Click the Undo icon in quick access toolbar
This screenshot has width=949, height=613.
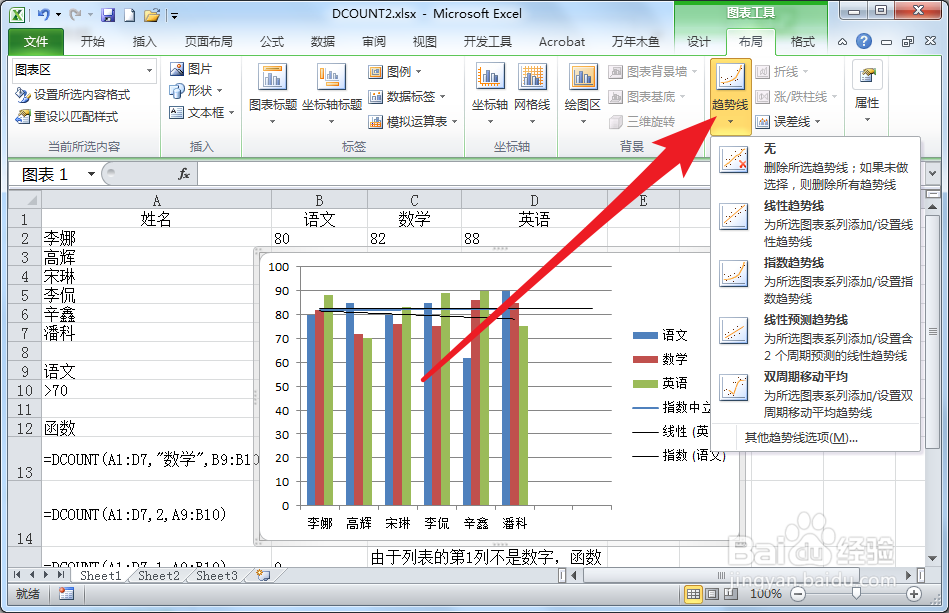[44, 15]
